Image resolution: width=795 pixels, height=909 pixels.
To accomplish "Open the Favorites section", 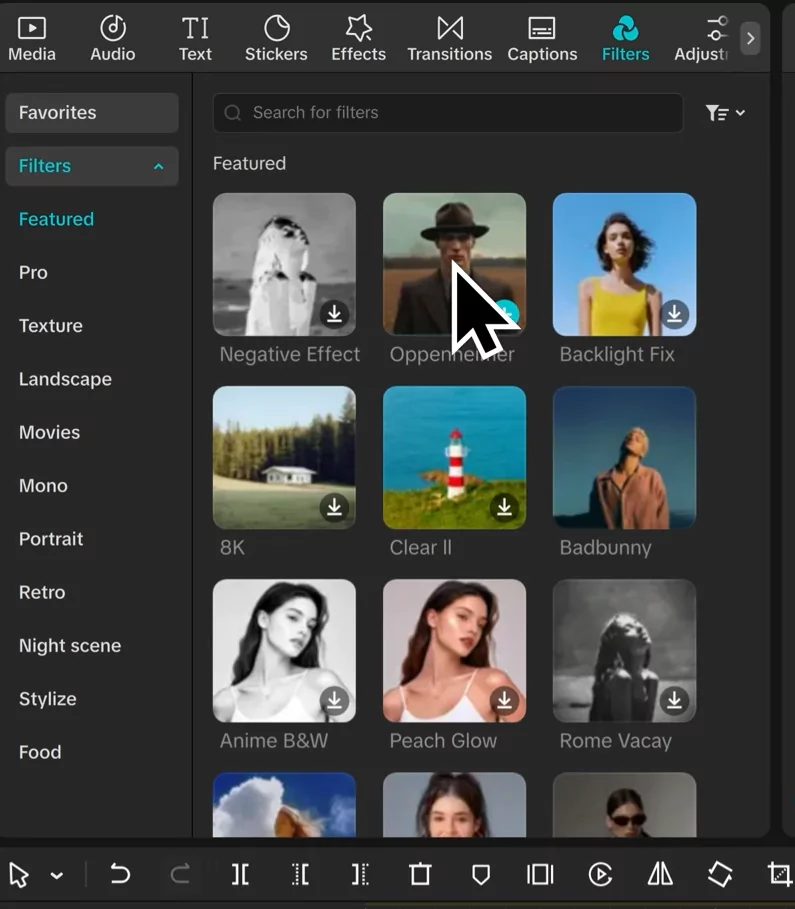I will tap(92, 112).
